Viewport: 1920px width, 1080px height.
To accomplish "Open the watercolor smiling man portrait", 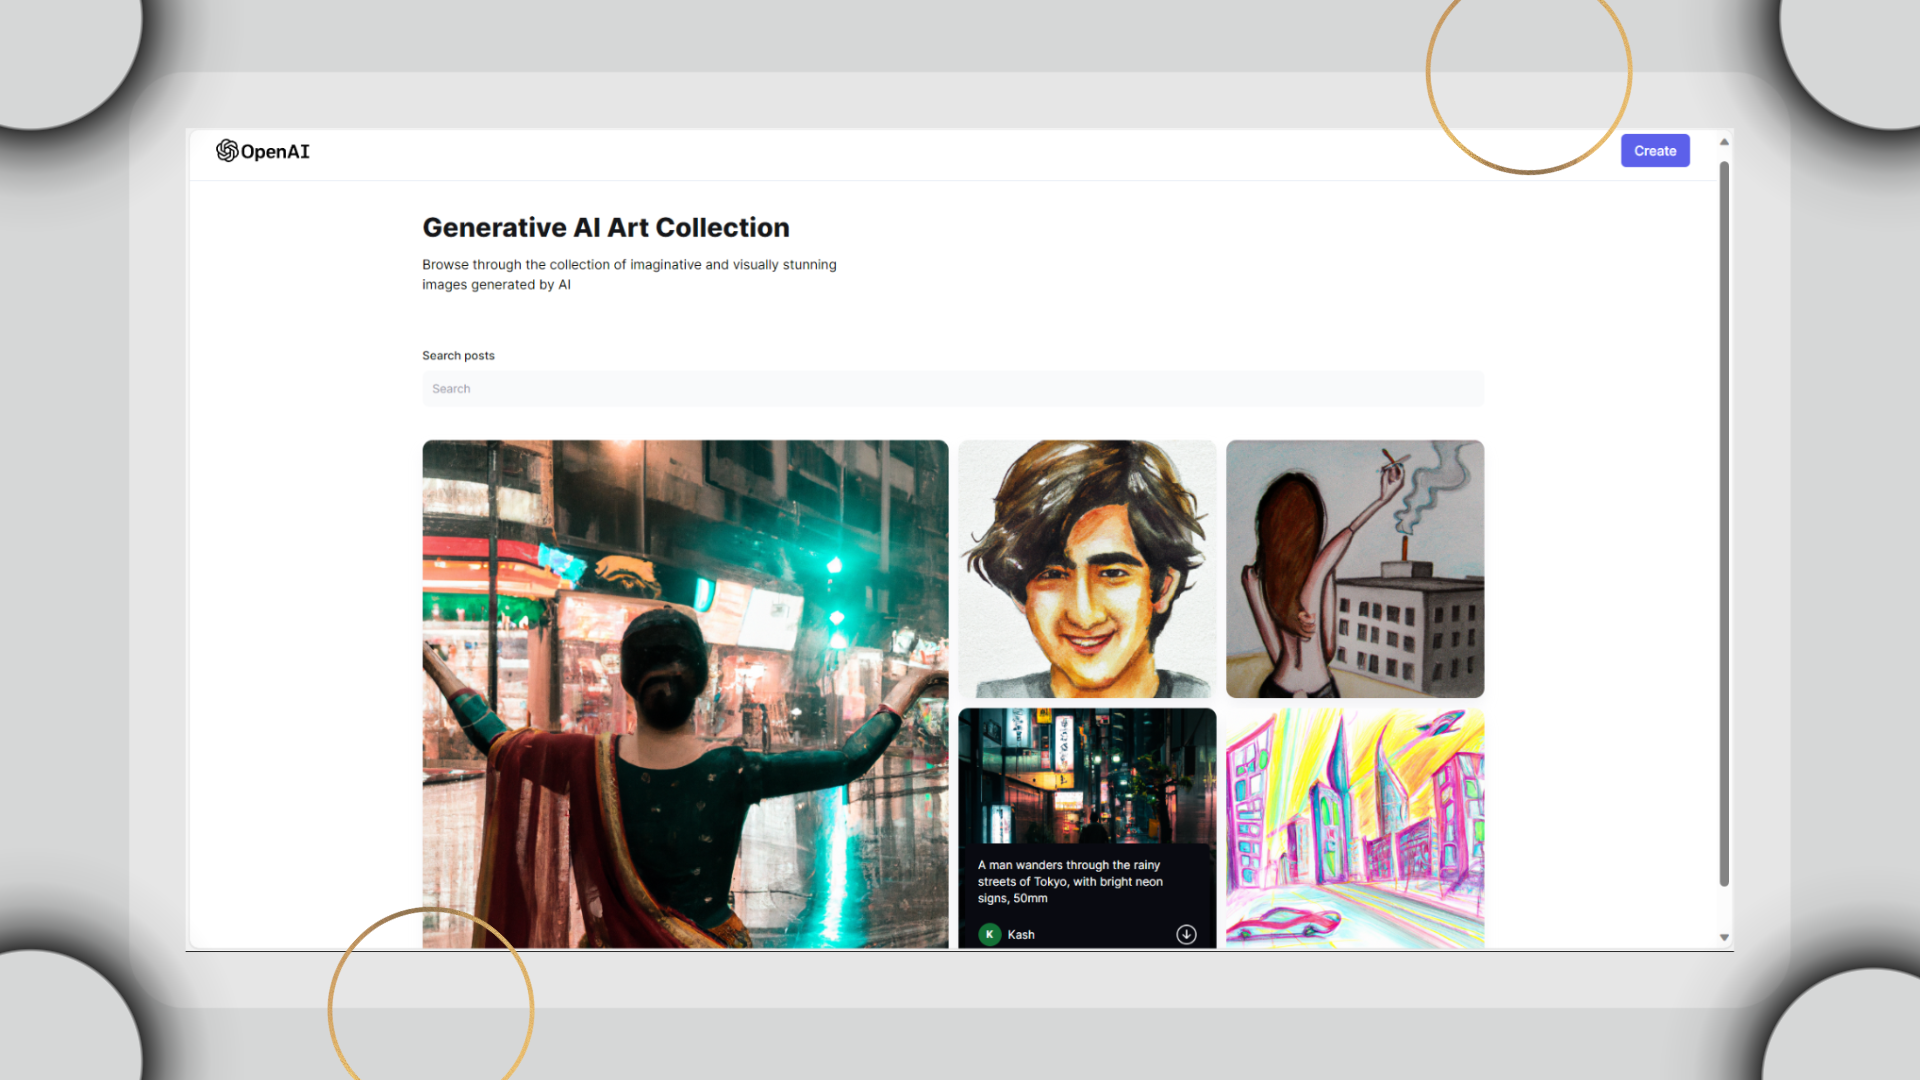I will pos(1087,569).
